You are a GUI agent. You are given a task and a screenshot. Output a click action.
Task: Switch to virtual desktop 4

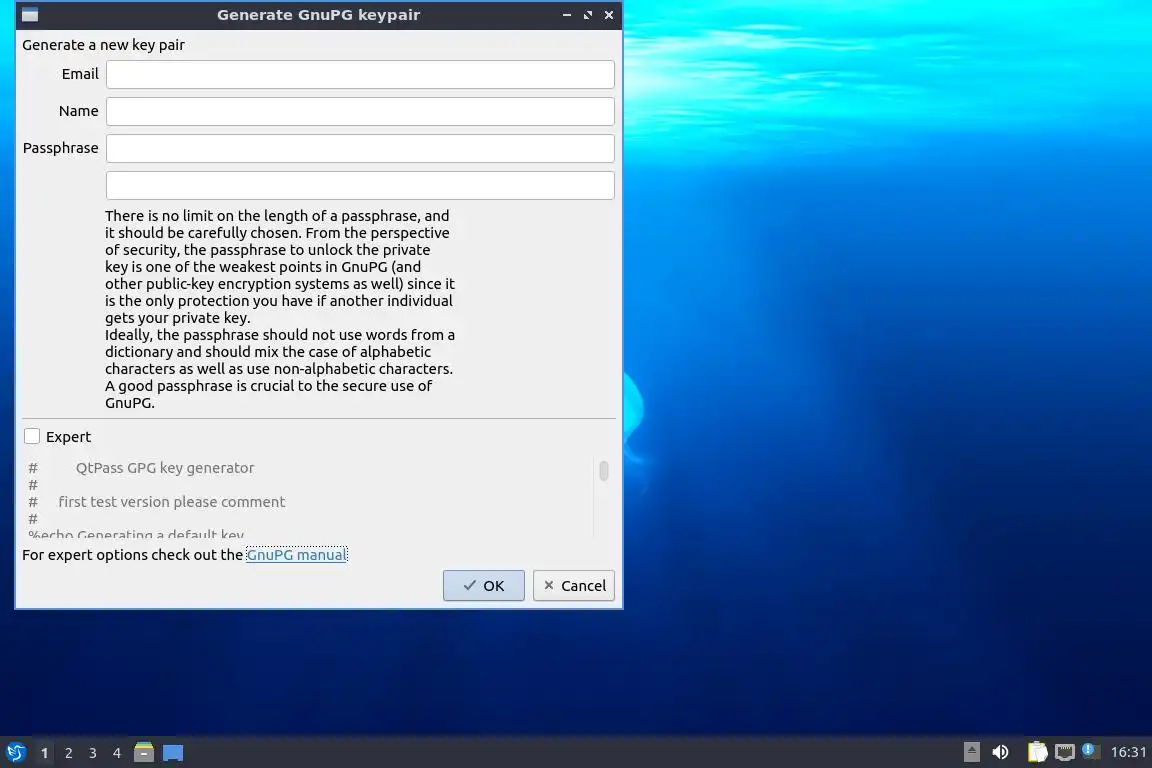tap(117, 753)
